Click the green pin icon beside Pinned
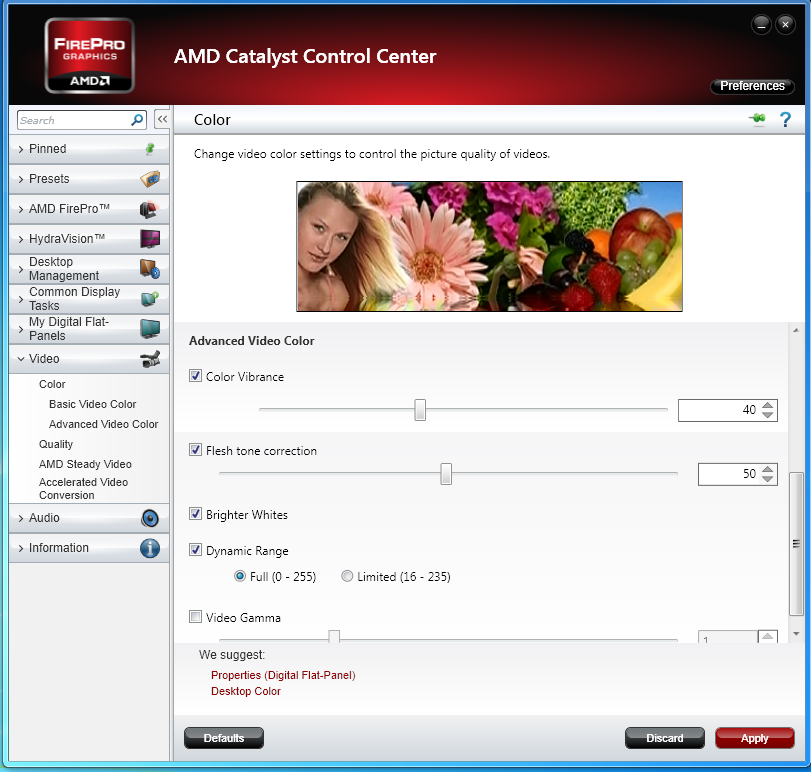811x772 pixels. click(x=150, y=149)
